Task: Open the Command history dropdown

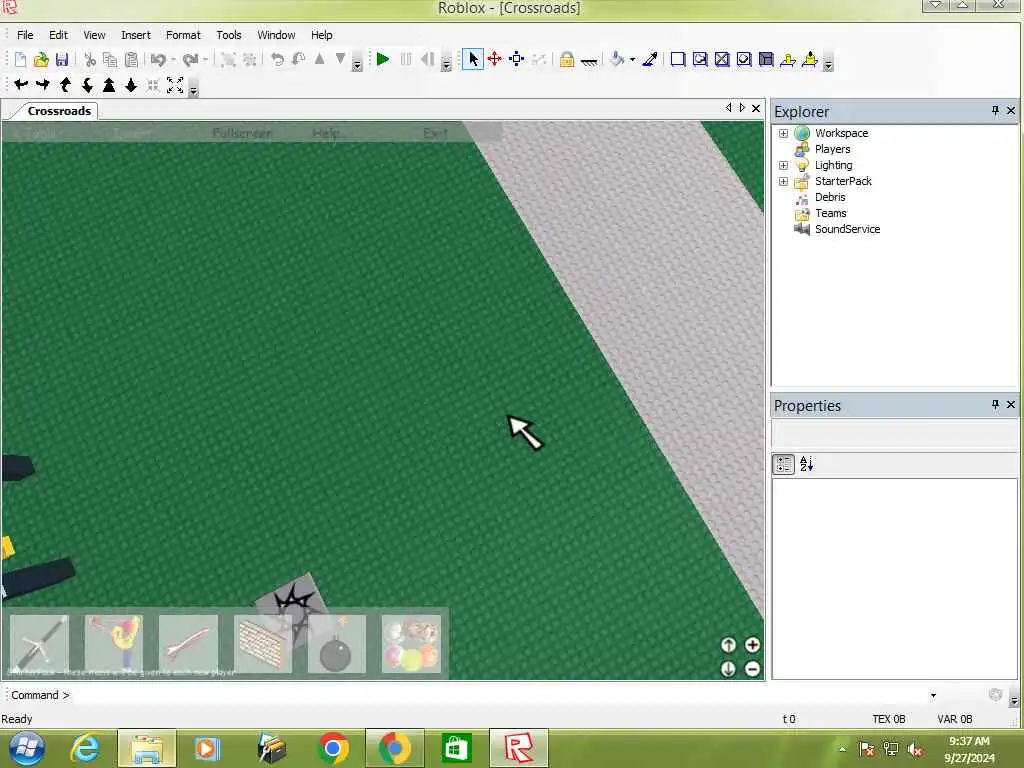Action: click(933, 696)
